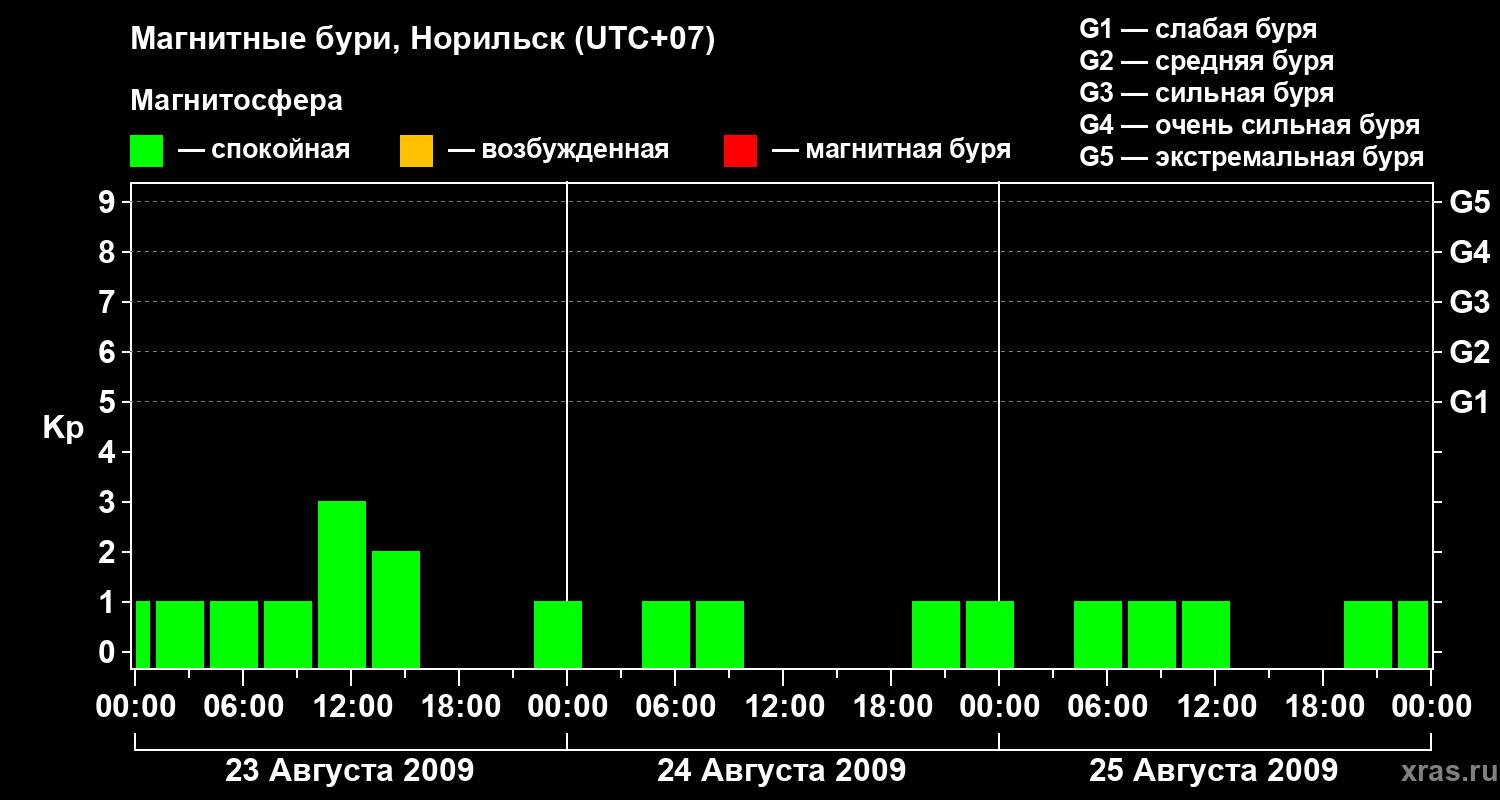The image size is (1500, 800).
Task: Click the title 'Магнитные бури, Норильск (UTC+07)'
Action: (423, 40)
